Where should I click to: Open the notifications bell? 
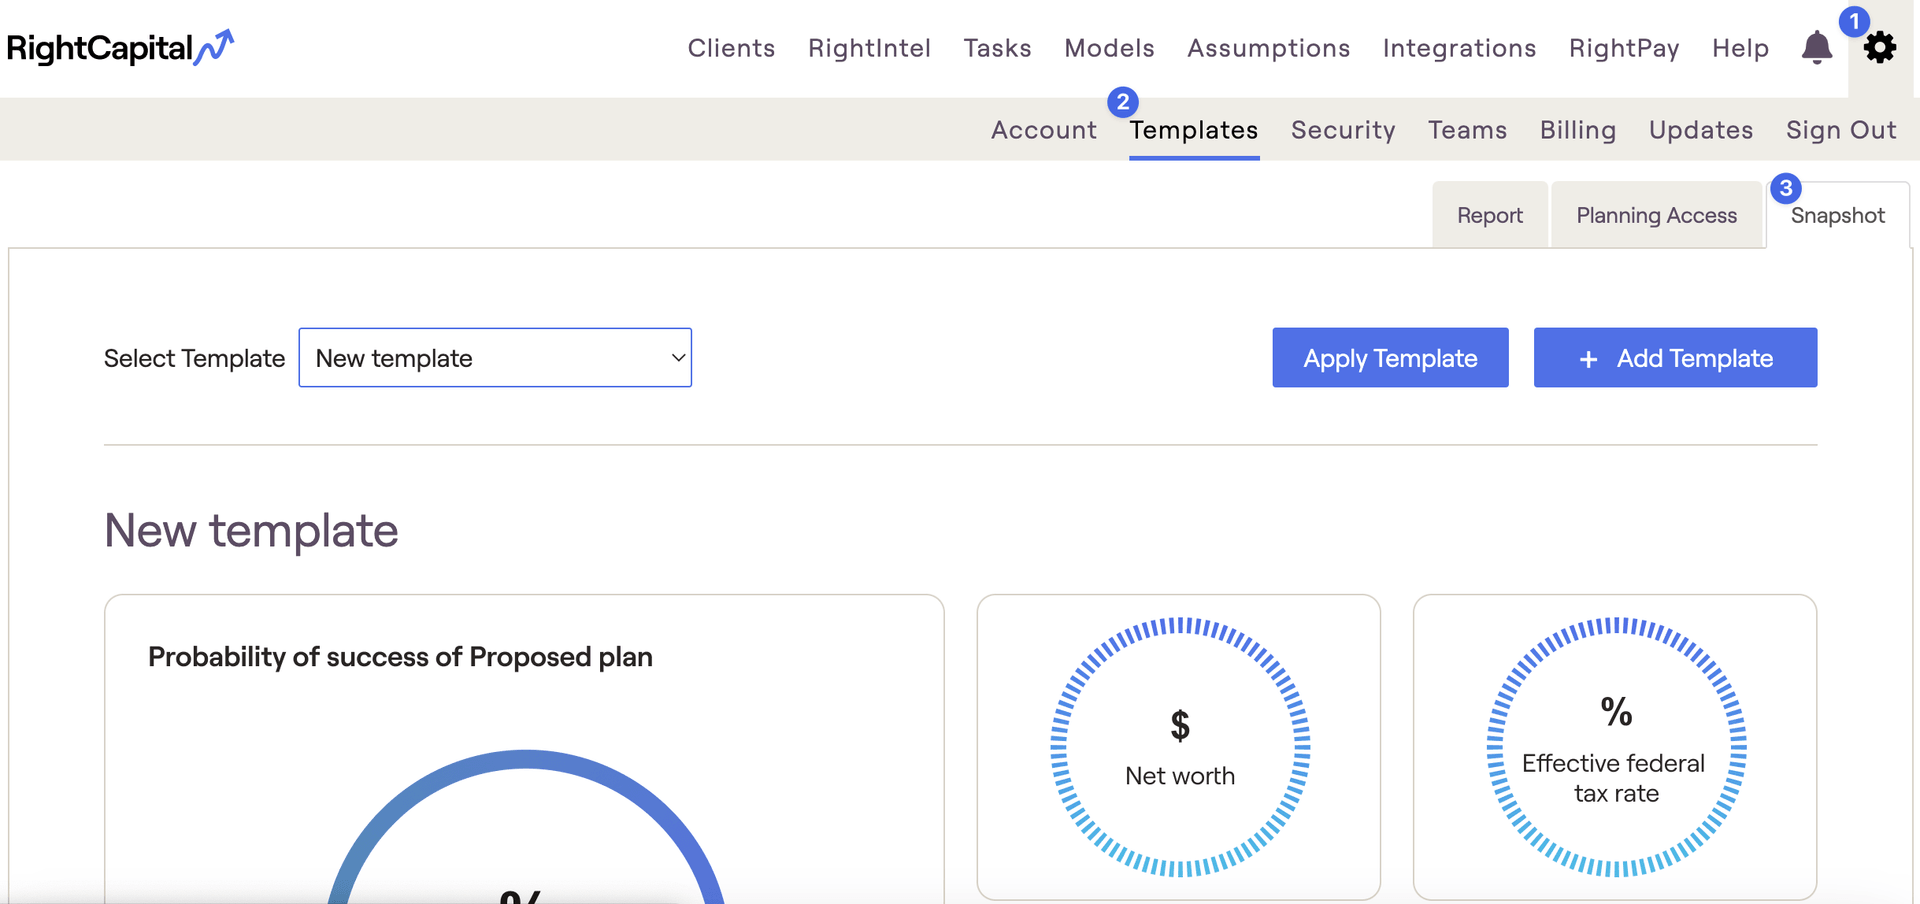point(1815,47)
